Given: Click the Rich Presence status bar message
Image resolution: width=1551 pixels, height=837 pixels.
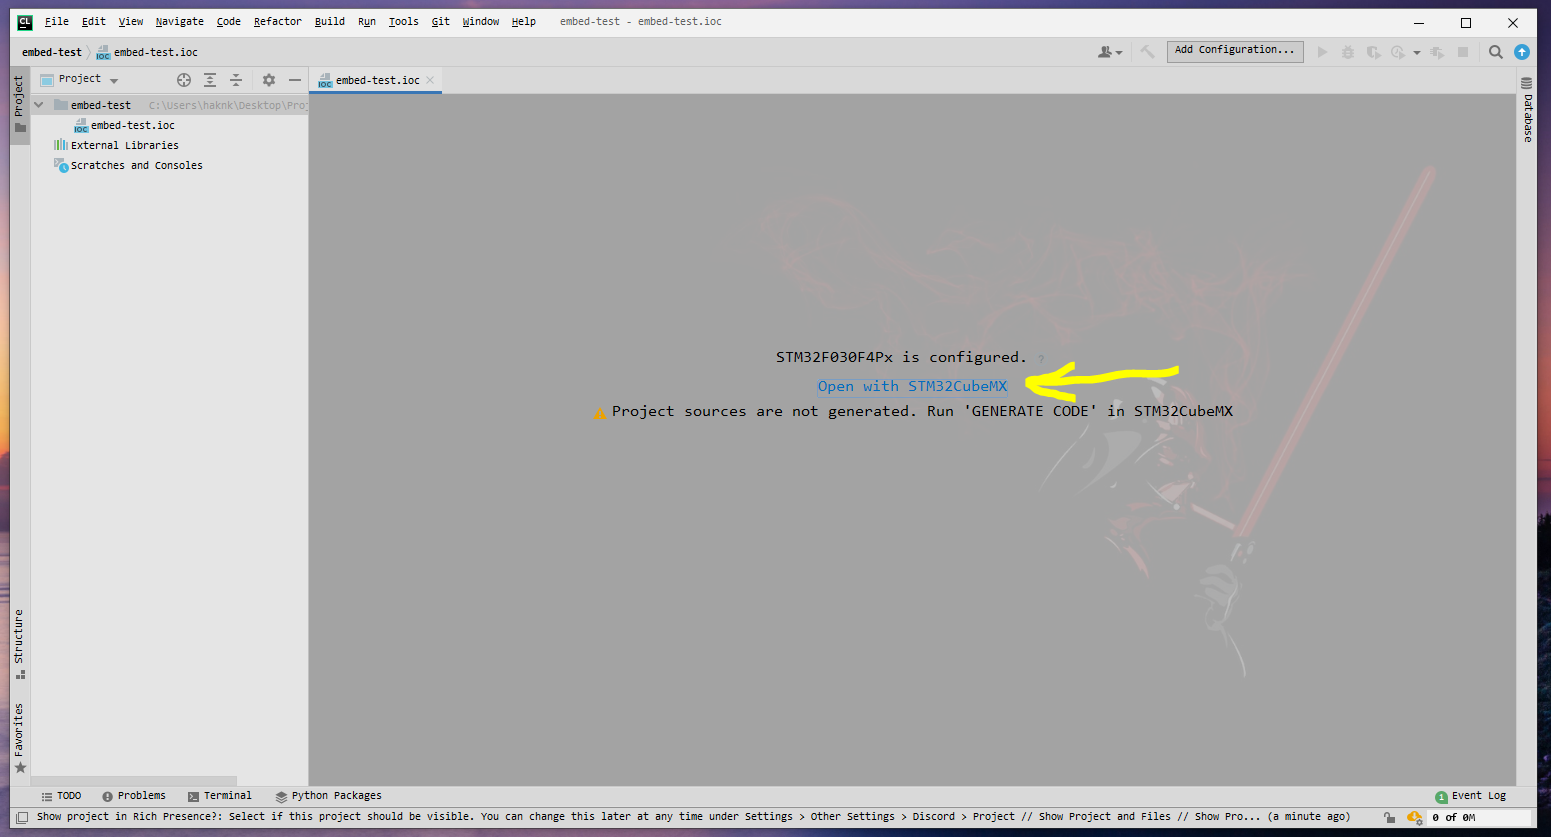Looking at the screenshot, I should 693,817.
